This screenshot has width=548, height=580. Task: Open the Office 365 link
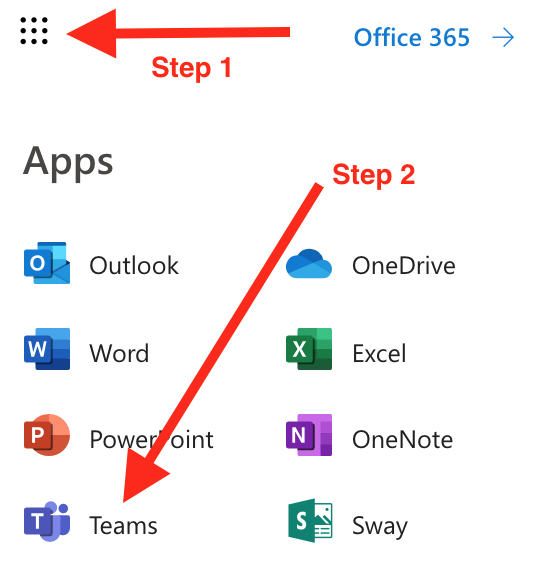[411, 37]
